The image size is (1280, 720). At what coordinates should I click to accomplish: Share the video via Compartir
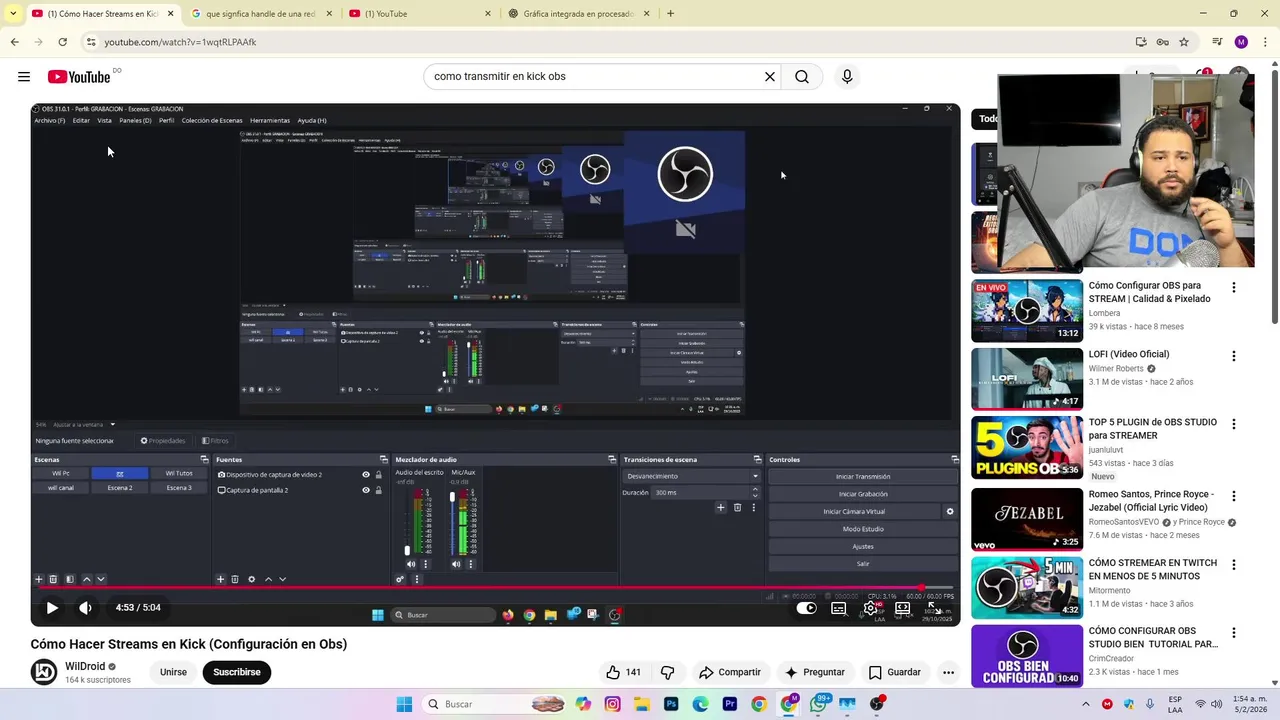point(730,672)
